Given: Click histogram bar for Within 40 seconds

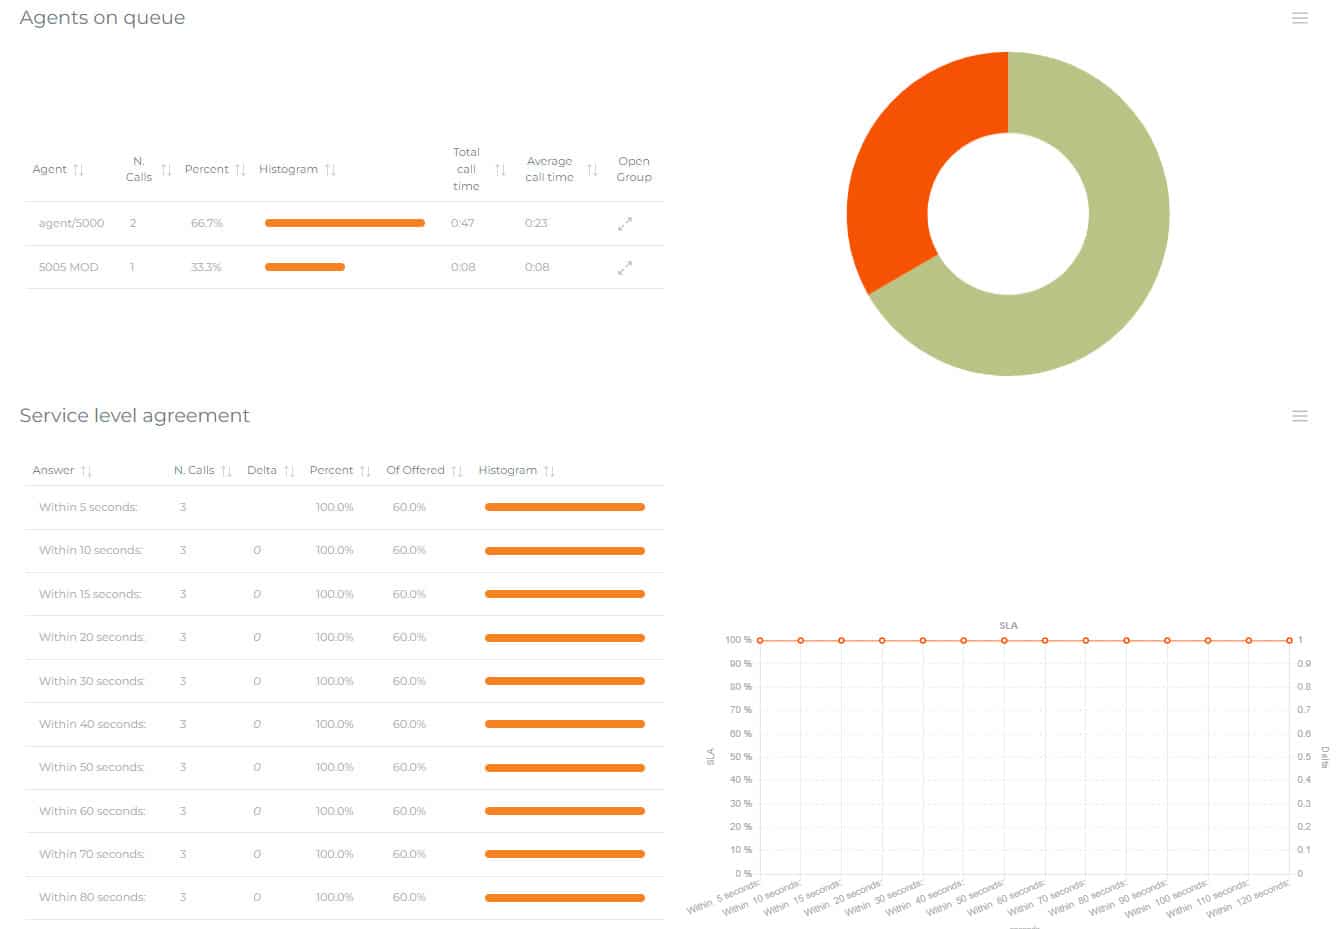Looking at the screenshot, I should [564, 724].
